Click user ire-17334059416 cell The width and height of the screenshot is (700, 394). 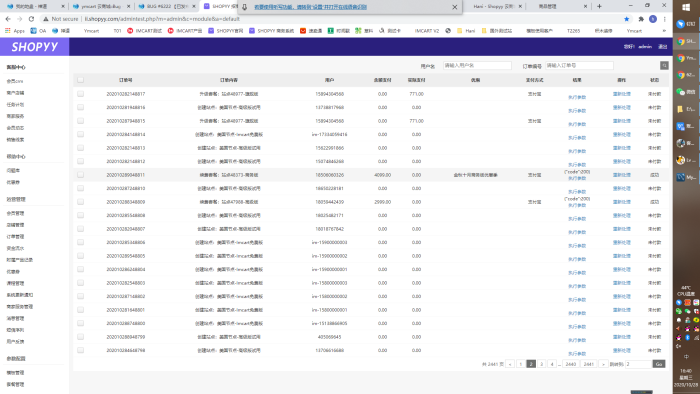329,134
